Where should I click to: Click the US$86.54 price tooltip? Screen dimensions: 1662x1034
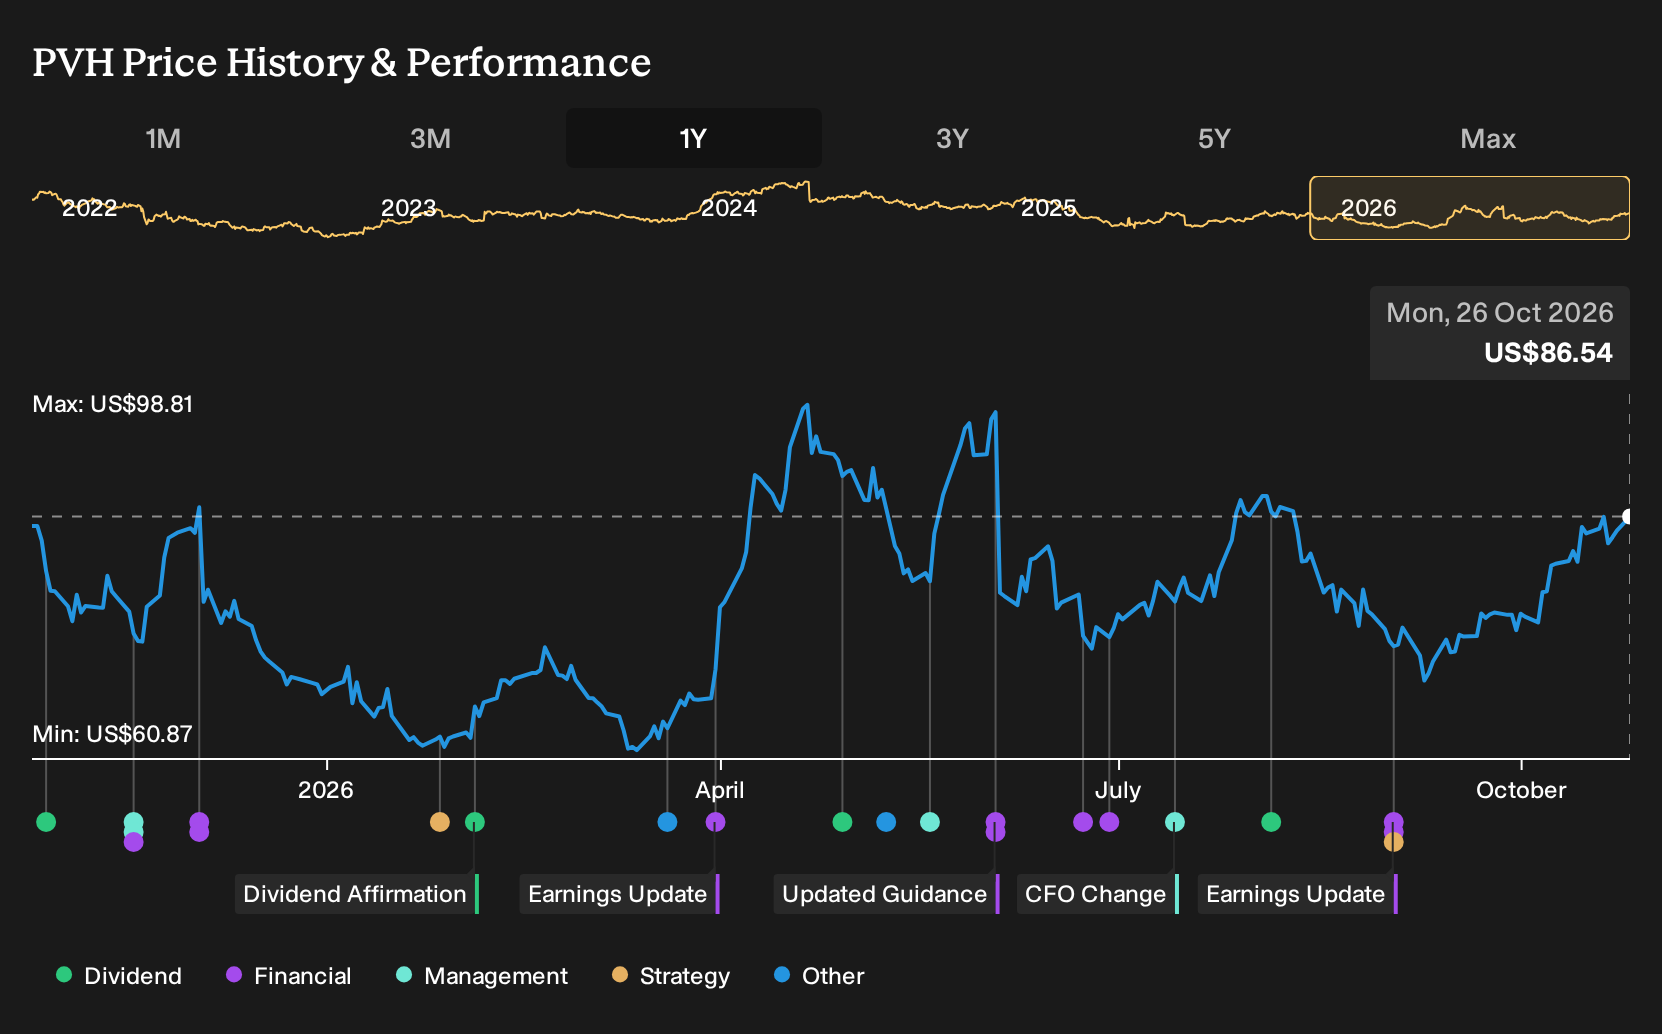coord(1500,333)
